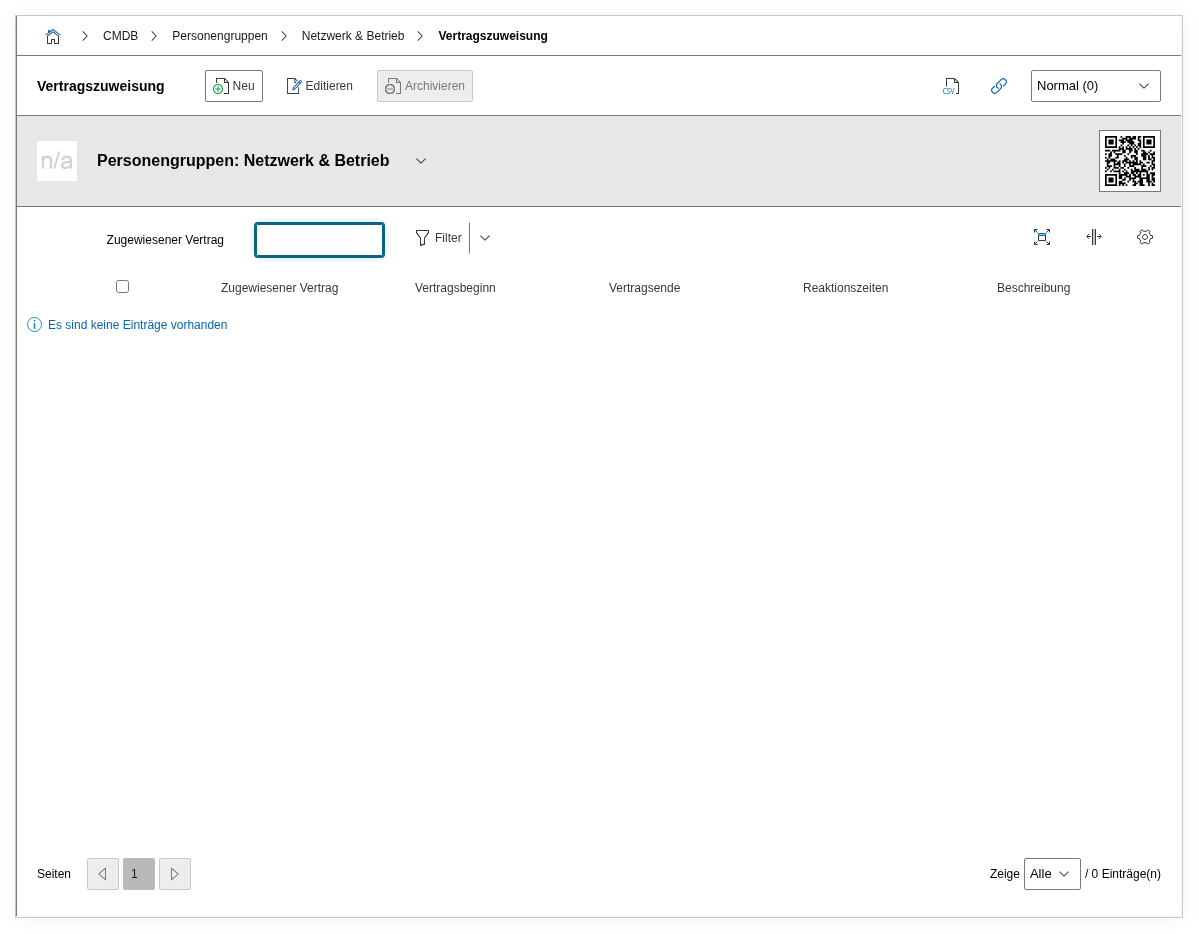Export list via CSV icon

950,86
